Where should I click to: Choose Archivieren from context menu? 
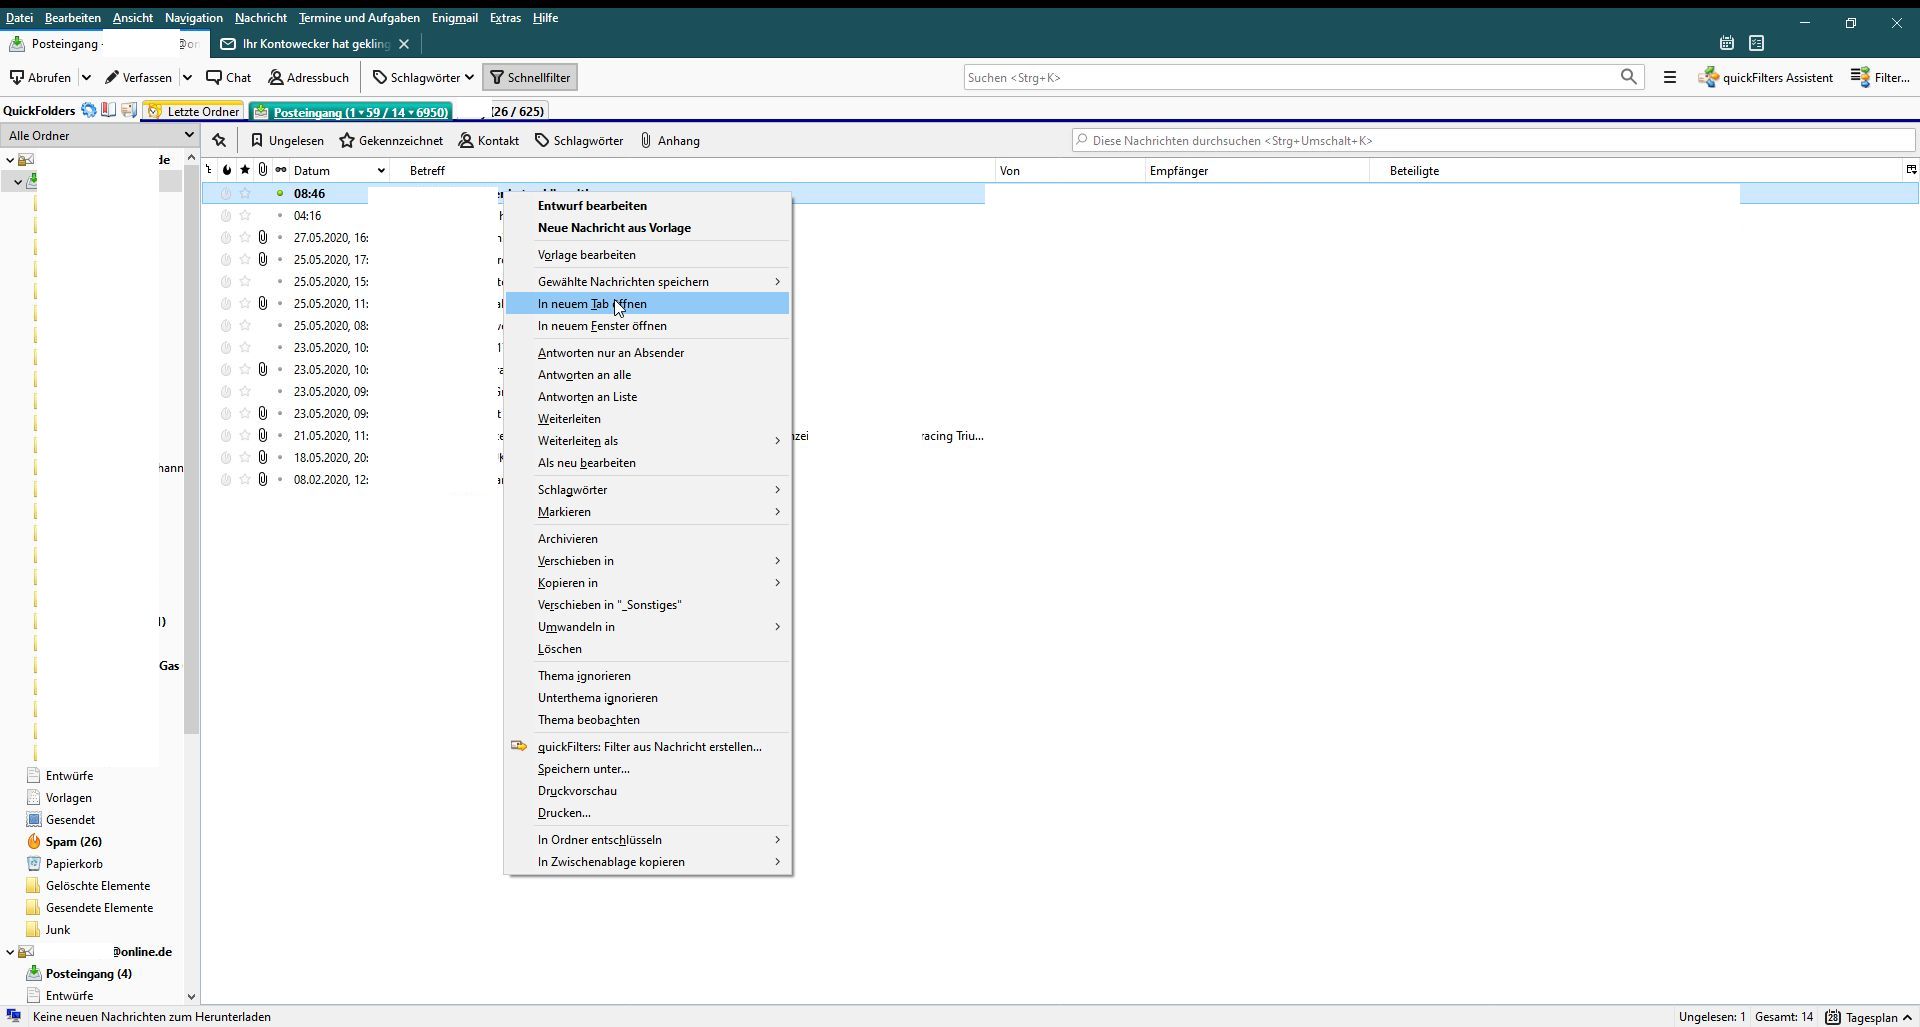(x=567, y=539)
